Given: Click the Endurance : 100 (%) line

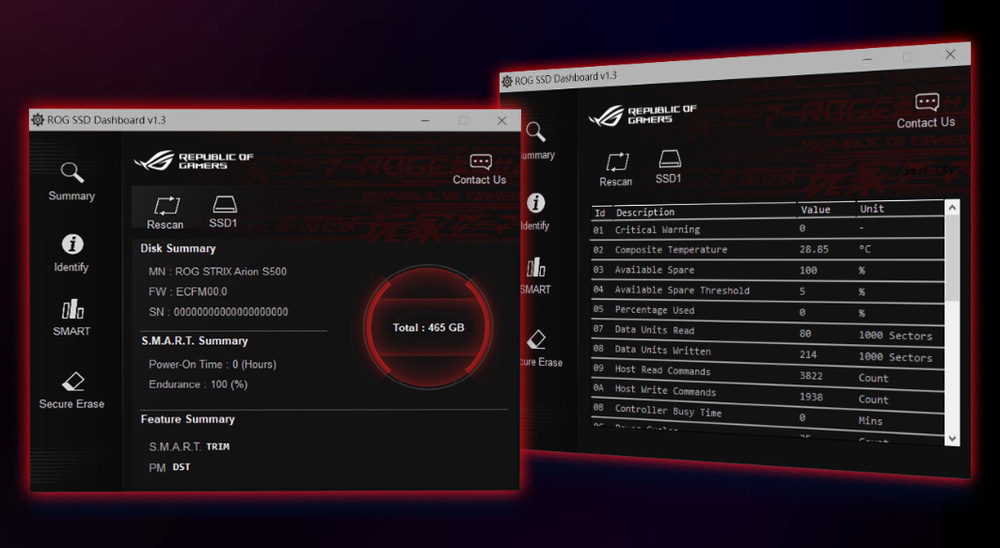Looking at the screenshot, I should [198, 384].
